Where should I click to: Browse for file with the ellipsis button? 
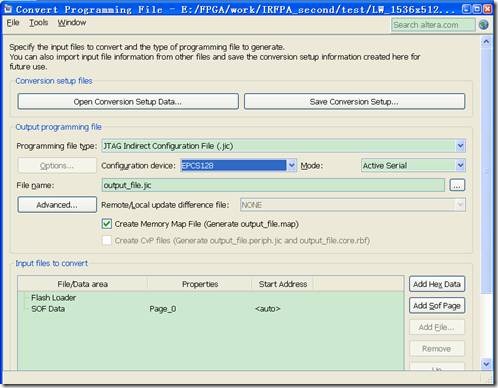(x=457, y=185)
